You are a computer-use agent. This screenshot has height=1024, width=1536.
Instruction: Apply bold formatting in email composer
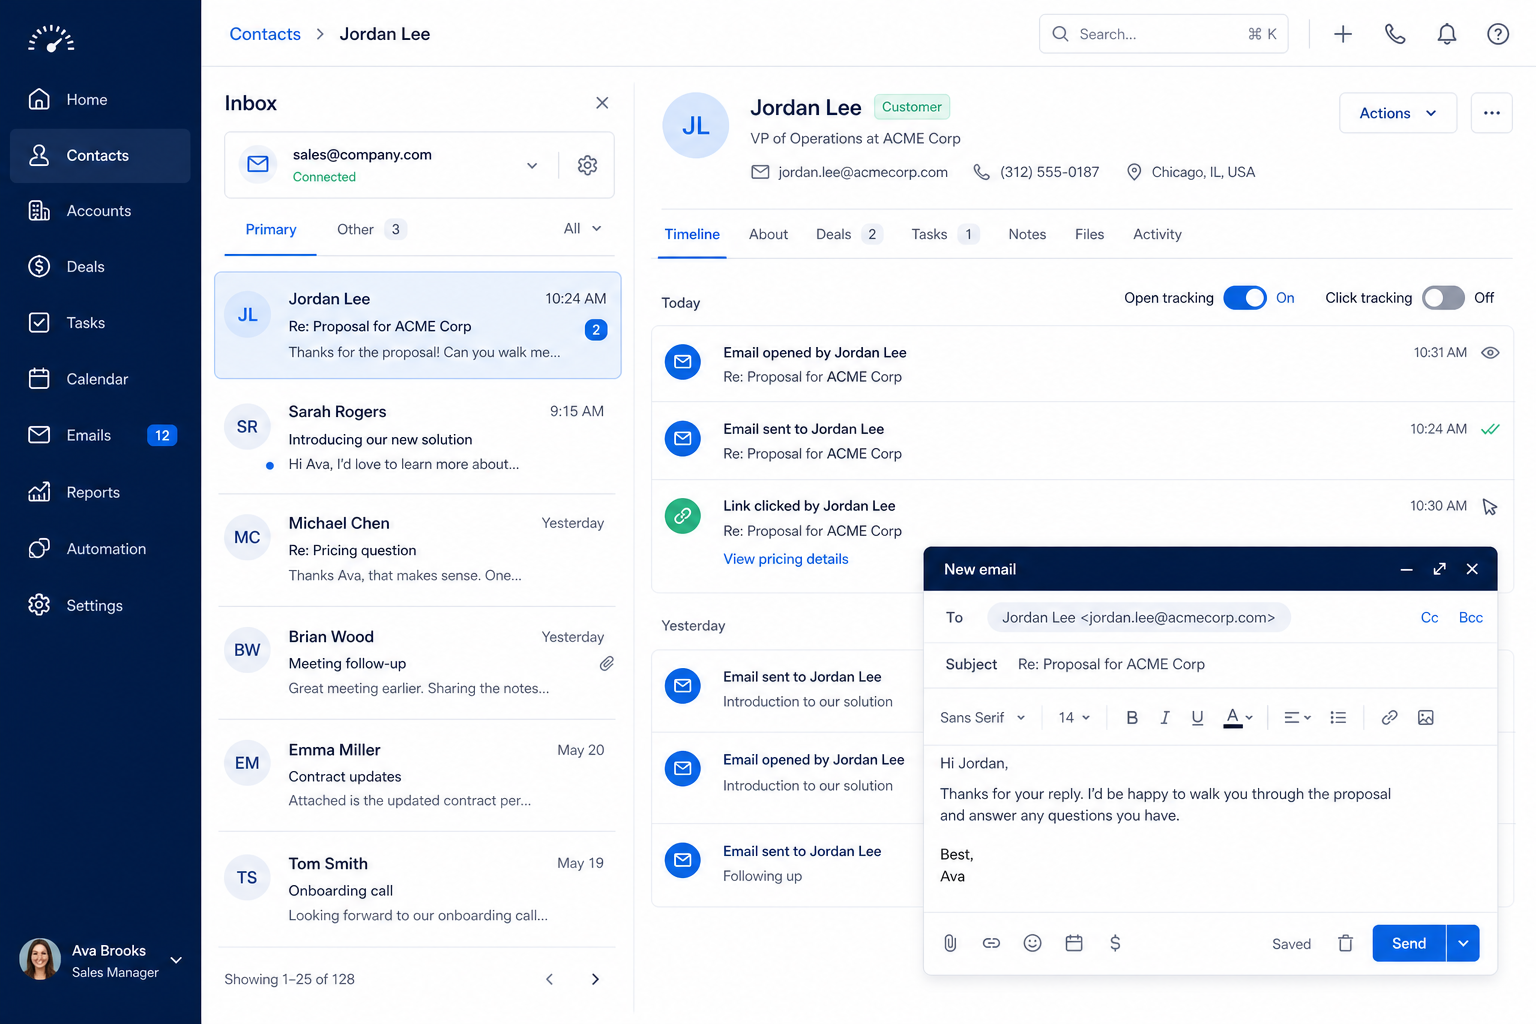[x=1132, y=718]
